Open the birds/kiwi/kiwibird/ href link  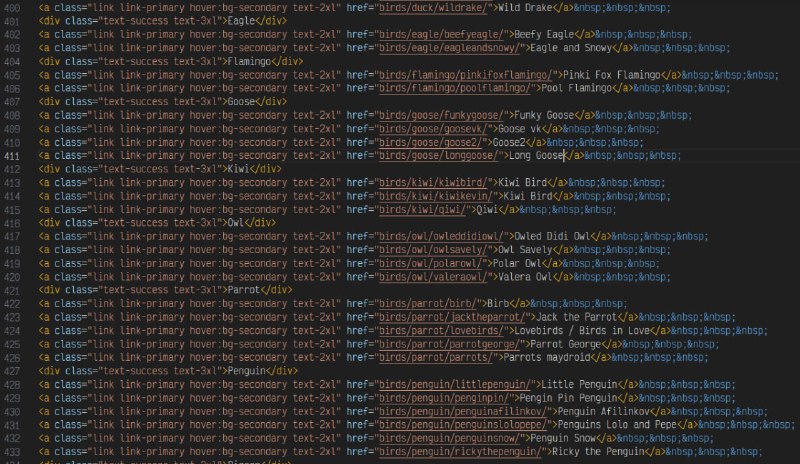coord(433,183)
